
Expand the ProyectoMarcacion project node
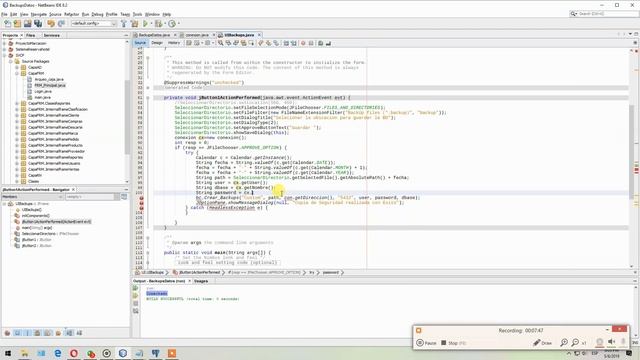coord(4,43)
